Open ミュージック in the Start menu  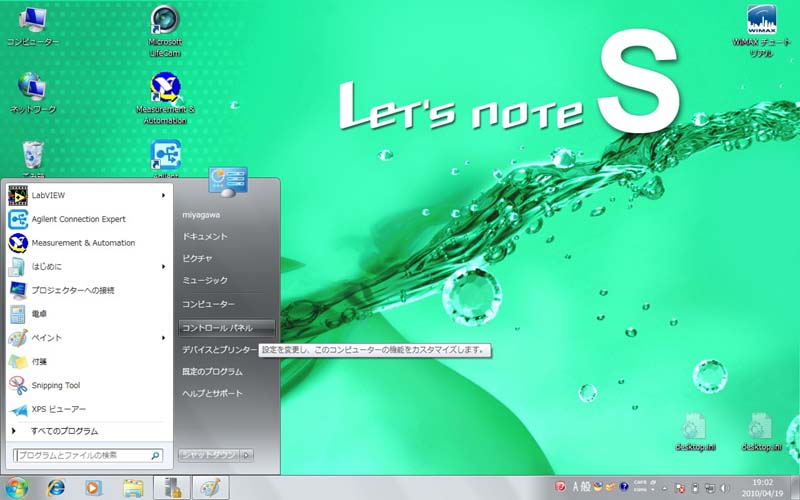pos(205,280)
